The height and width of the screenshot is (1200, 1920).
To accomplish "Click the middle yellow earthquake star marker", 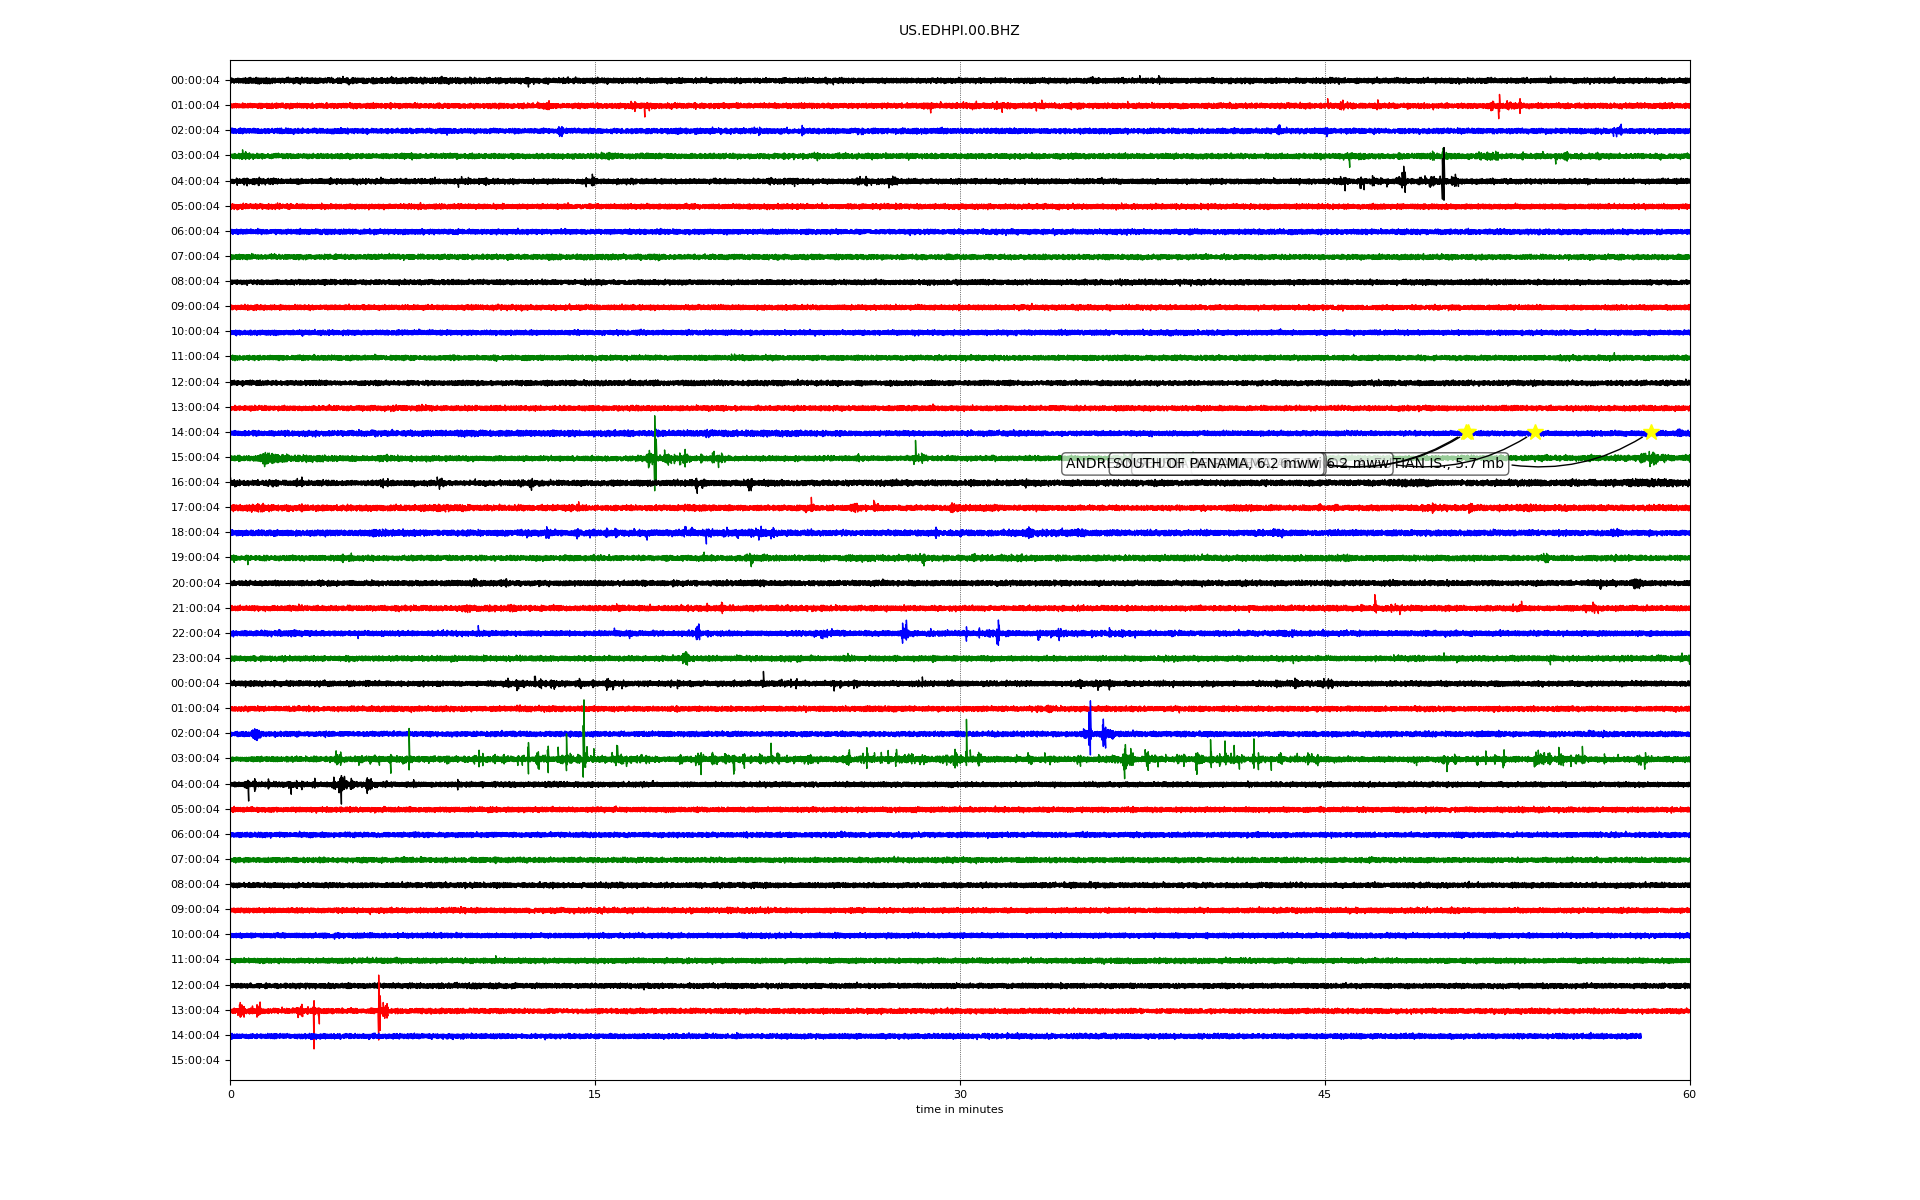I will click(1535, 432).
